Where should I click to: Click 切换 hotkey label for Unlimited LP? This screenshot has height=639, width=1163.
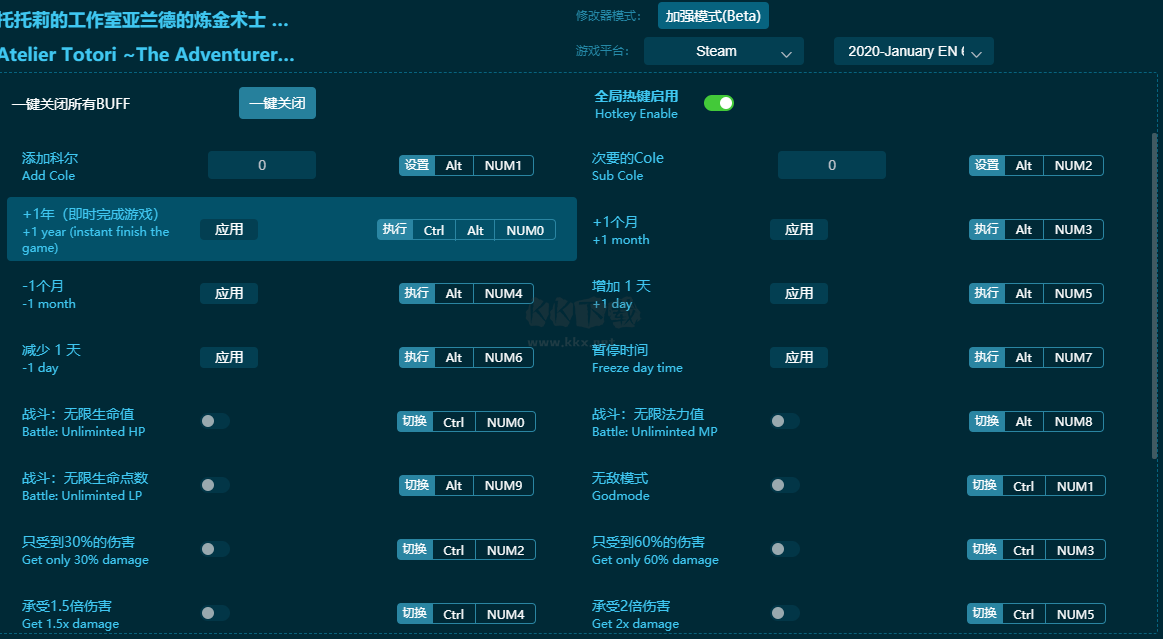[417, 486]
